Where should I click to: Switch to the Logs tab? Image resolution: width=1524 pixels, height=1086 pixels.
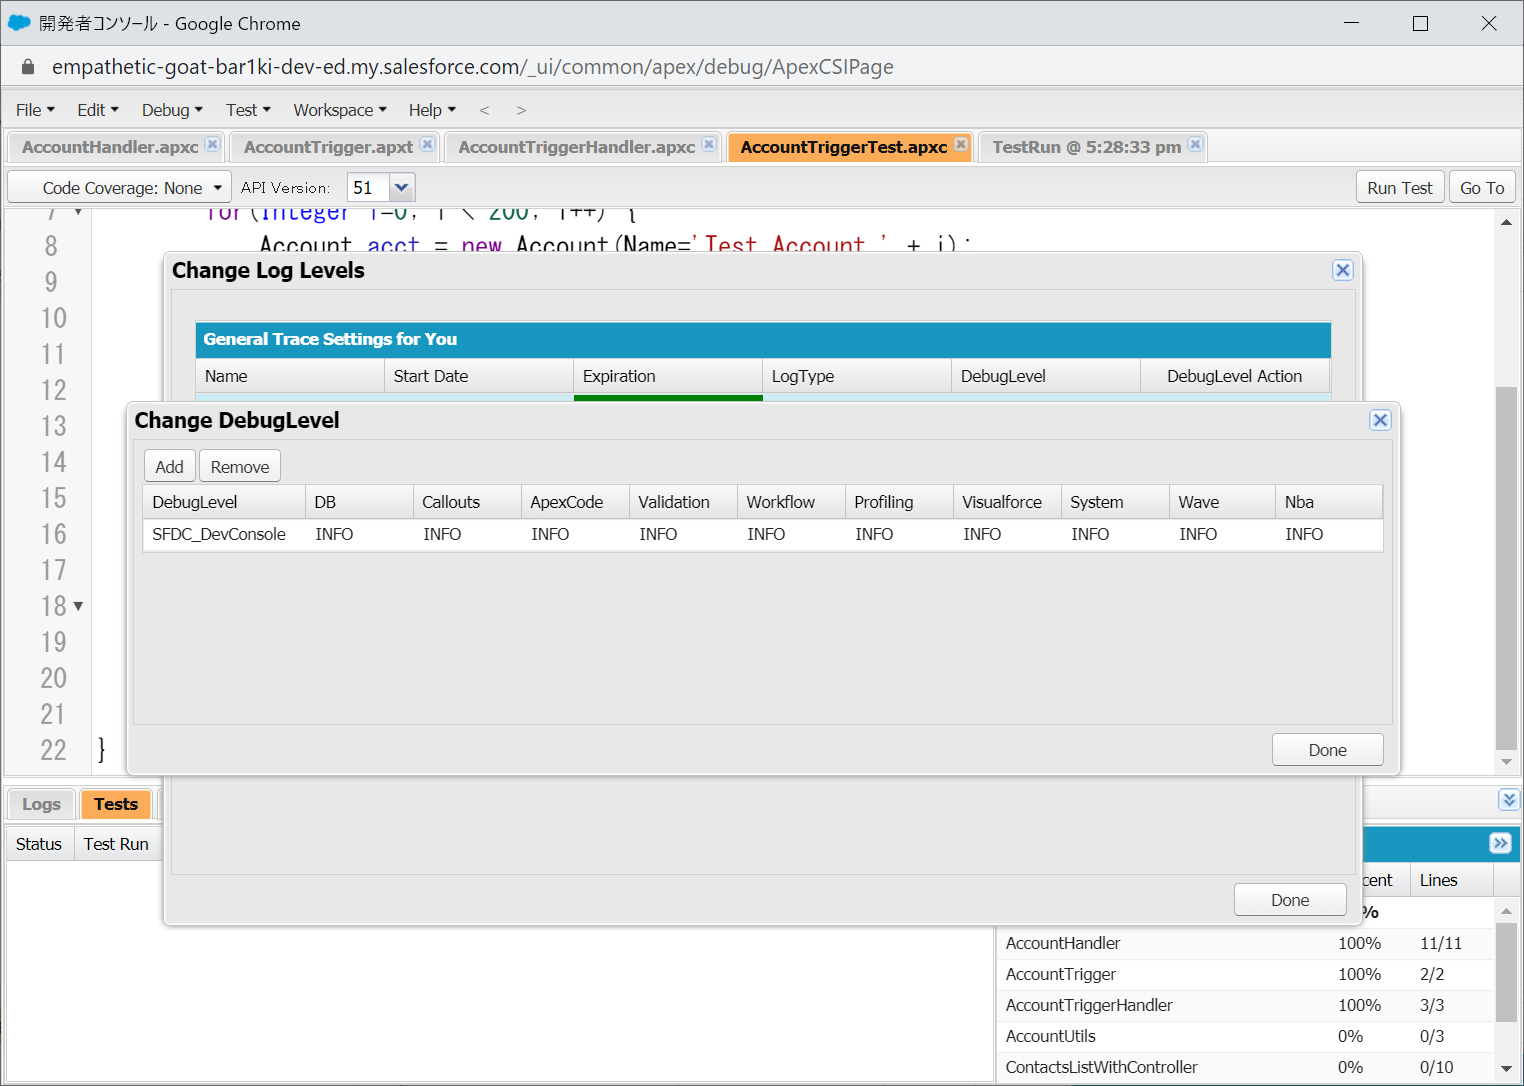[41, 804]
